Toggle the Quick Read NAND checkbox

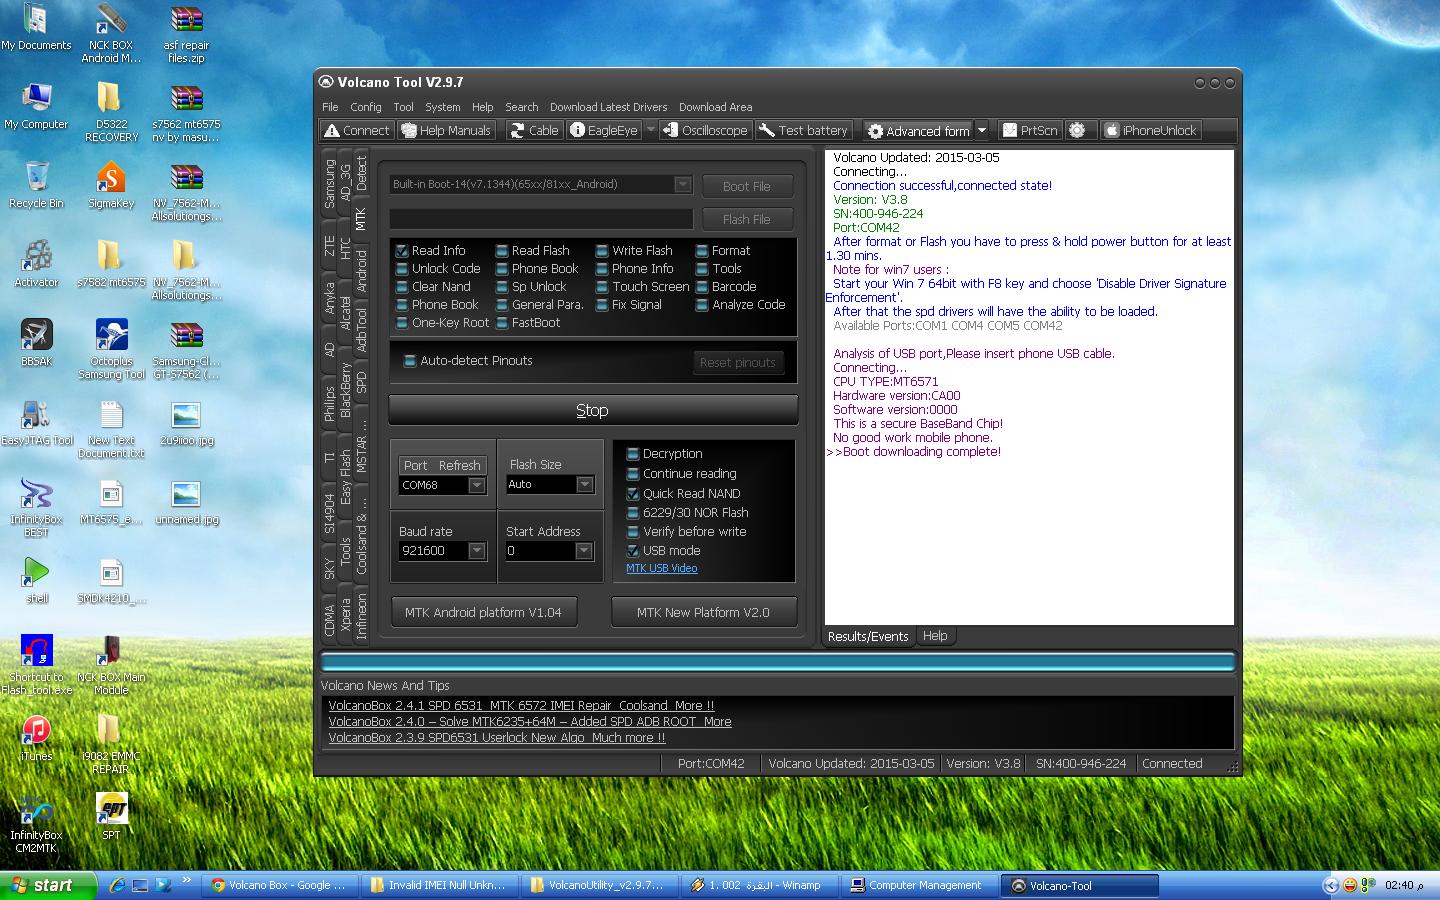tap(632, 493)
